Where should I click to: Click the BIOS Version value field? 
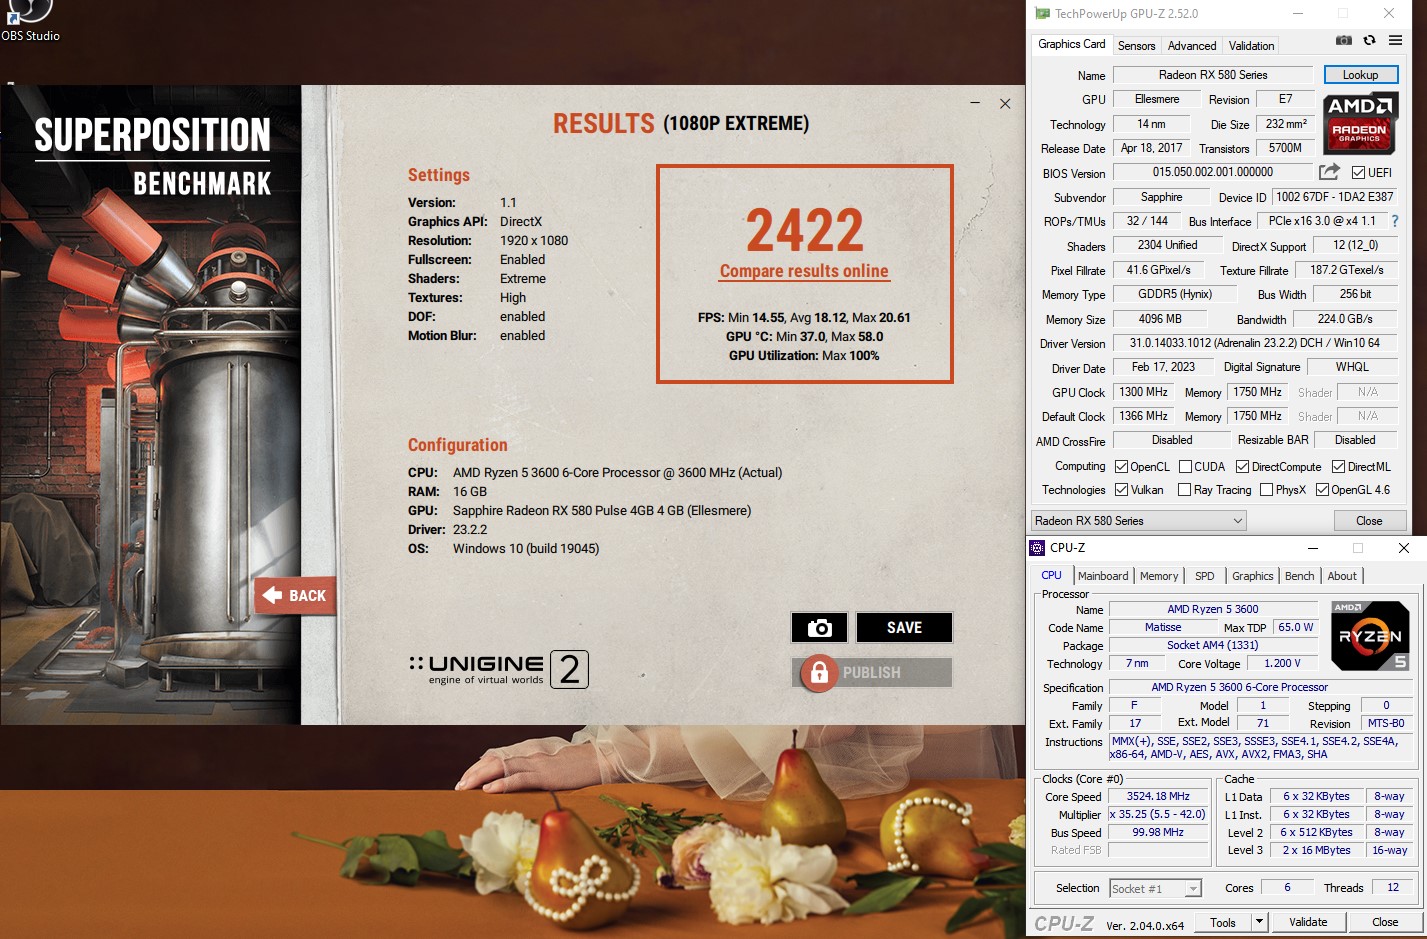pyautogui.click(x=1213, y=172)
